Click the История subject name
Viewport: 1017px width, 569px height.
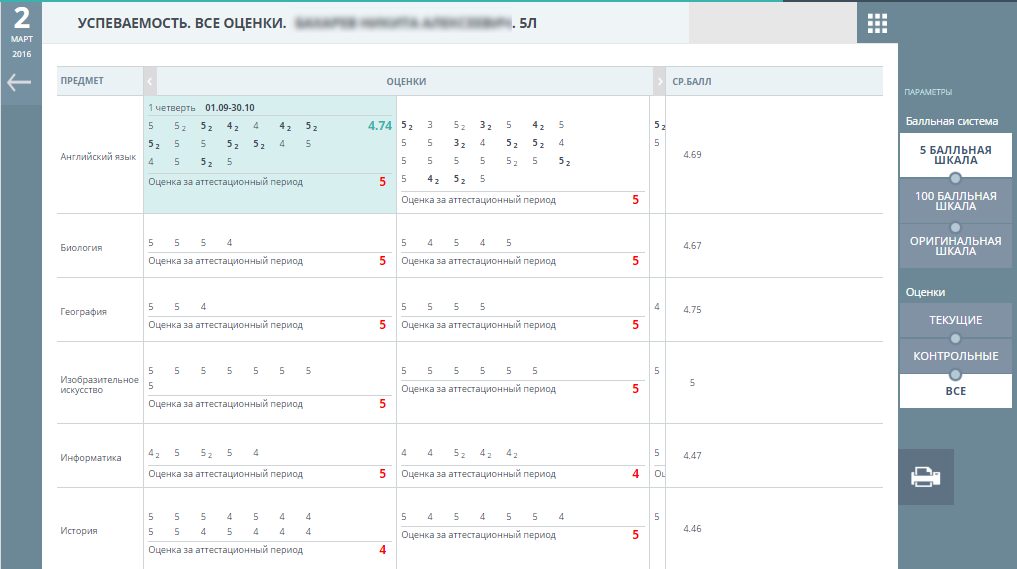79,531
